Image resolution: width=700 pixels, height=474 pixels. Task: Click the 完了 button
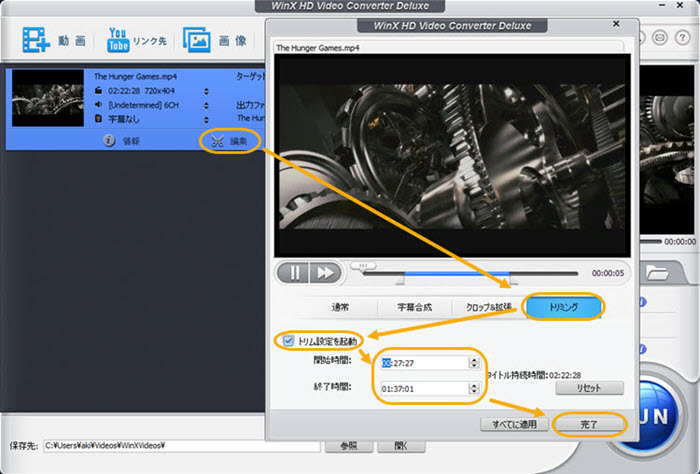[589, 424]
